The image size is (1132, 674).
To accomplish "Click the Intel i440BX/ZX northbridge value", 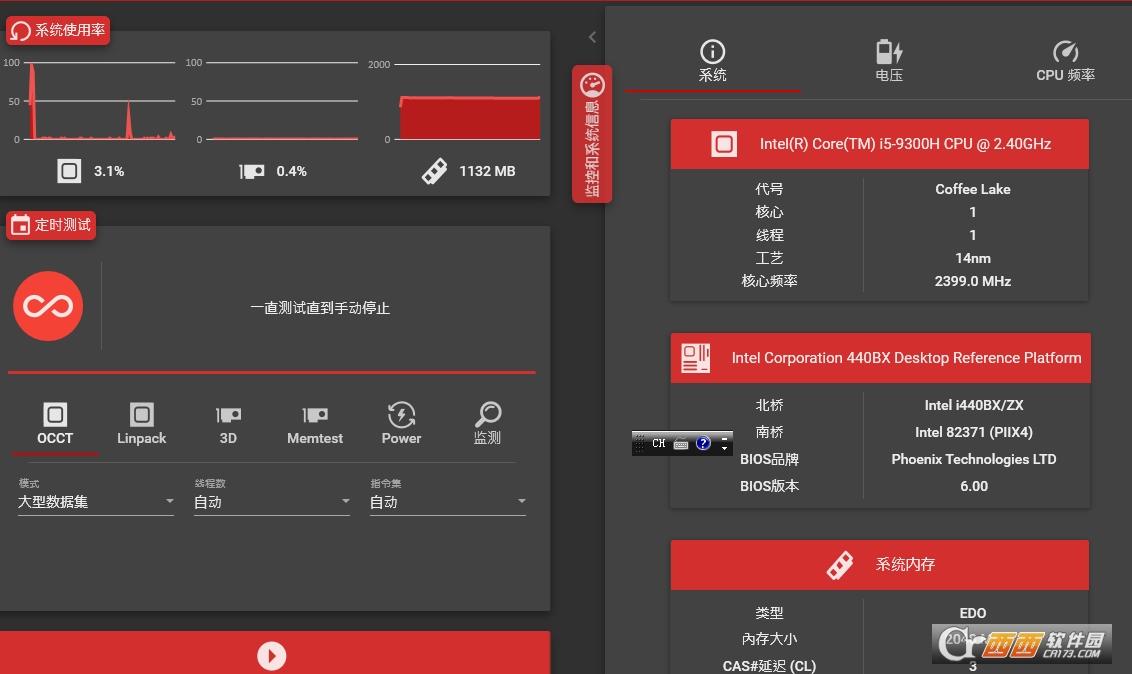I will pyautogui.click(x=974, y=405).
